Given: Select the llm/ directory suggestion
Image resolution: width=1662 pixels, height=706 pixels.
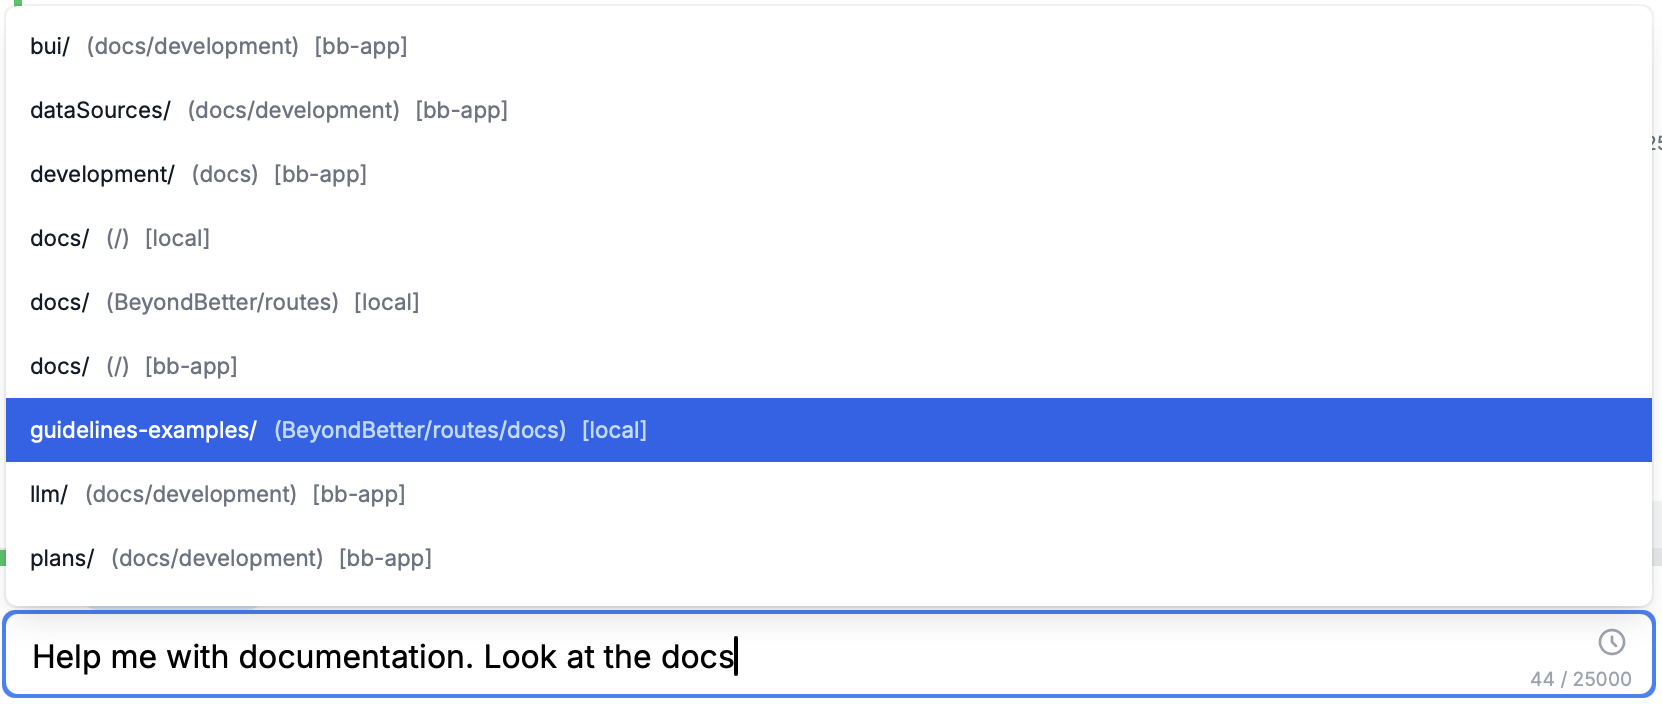Looking at the screenshot, I should tap(49, 493).
